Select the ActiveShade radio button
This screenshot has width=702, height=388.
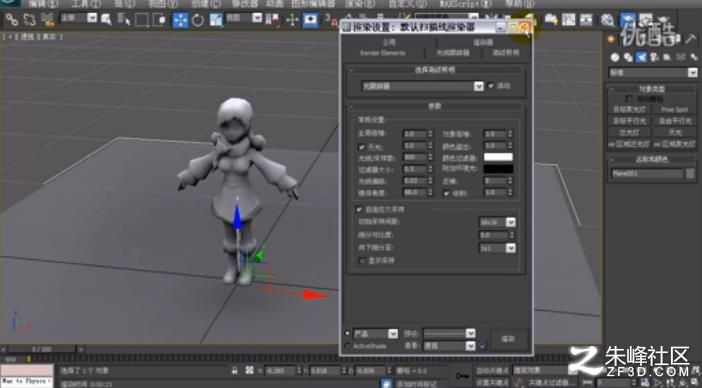pos(348,345)
